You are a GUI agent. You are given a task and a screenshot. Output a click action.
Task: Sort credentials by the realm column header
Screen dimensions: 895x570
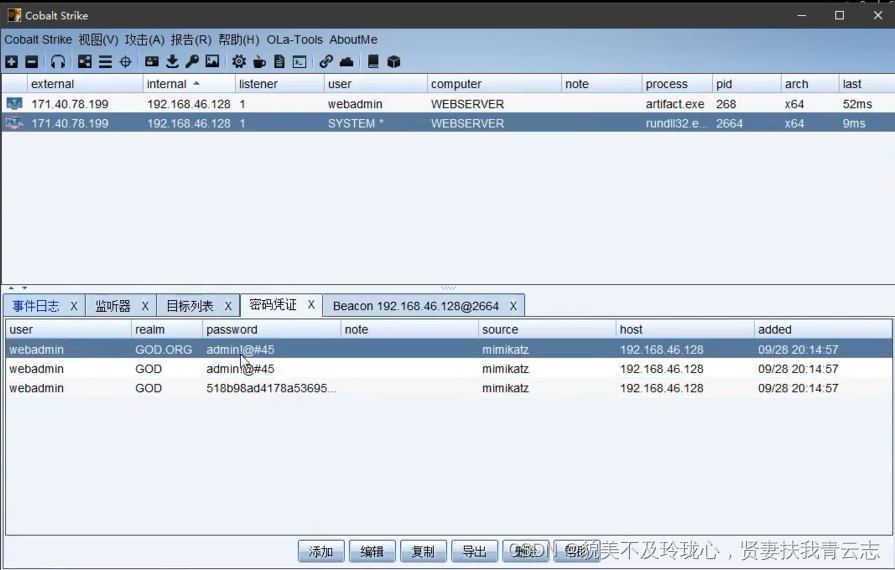click(166, 330)
